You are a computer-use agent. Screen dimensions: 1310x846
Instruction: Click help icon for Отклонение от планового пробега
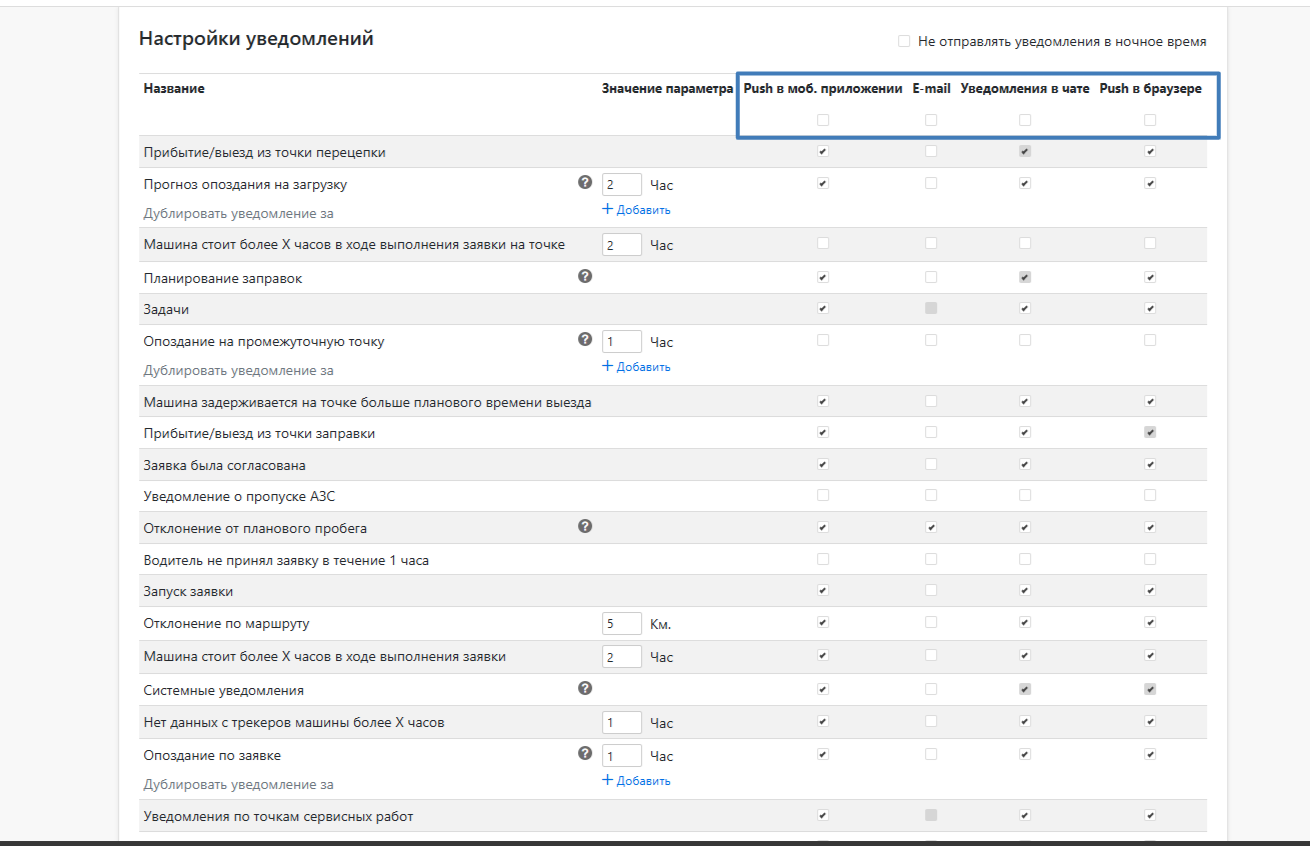[x=585, y=526]
